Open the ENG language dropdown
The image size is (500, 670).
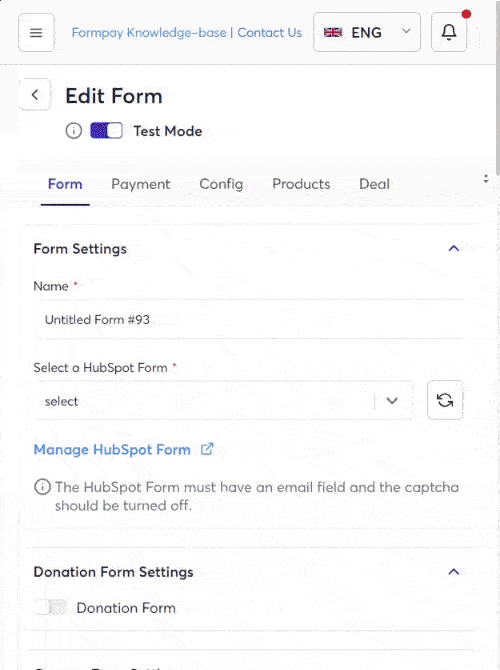click(x=367, y=32)
